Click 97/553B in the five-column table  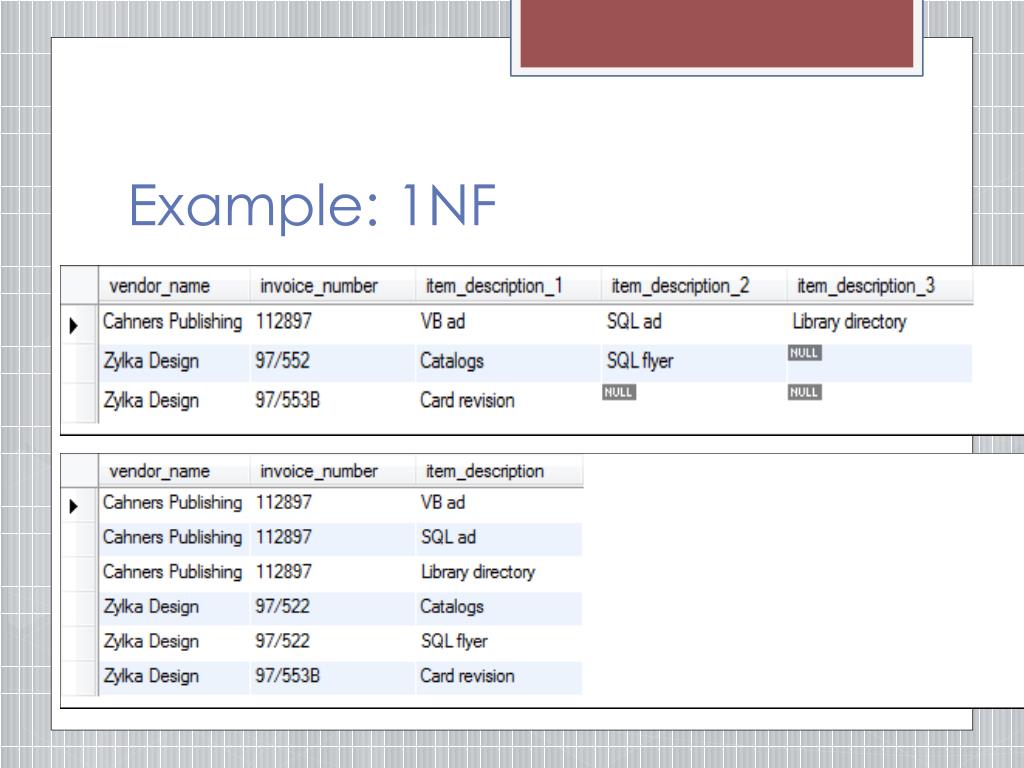[x=287, y=400]
